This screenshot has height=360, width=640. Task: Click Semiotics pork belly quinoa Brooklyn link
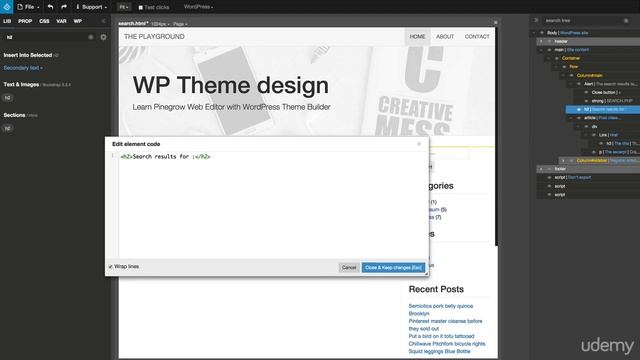(440, 310)
